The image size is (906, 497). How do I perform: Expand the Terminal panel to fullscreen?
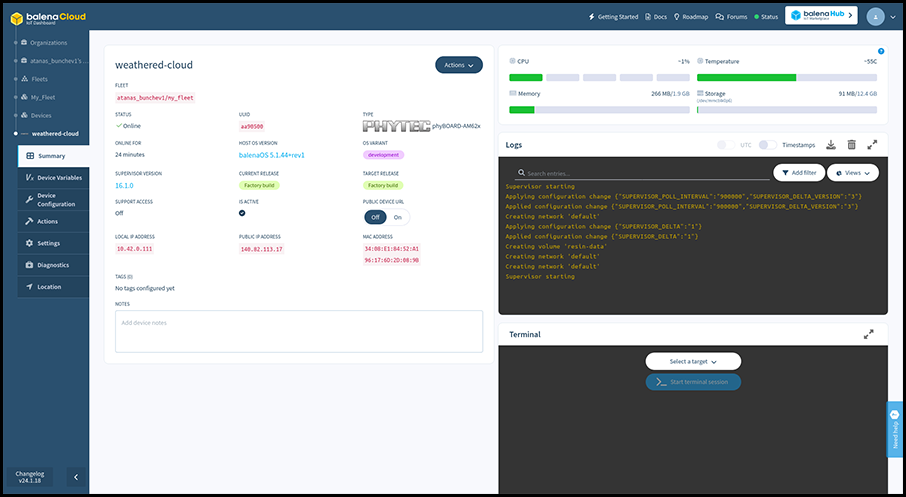868,335
